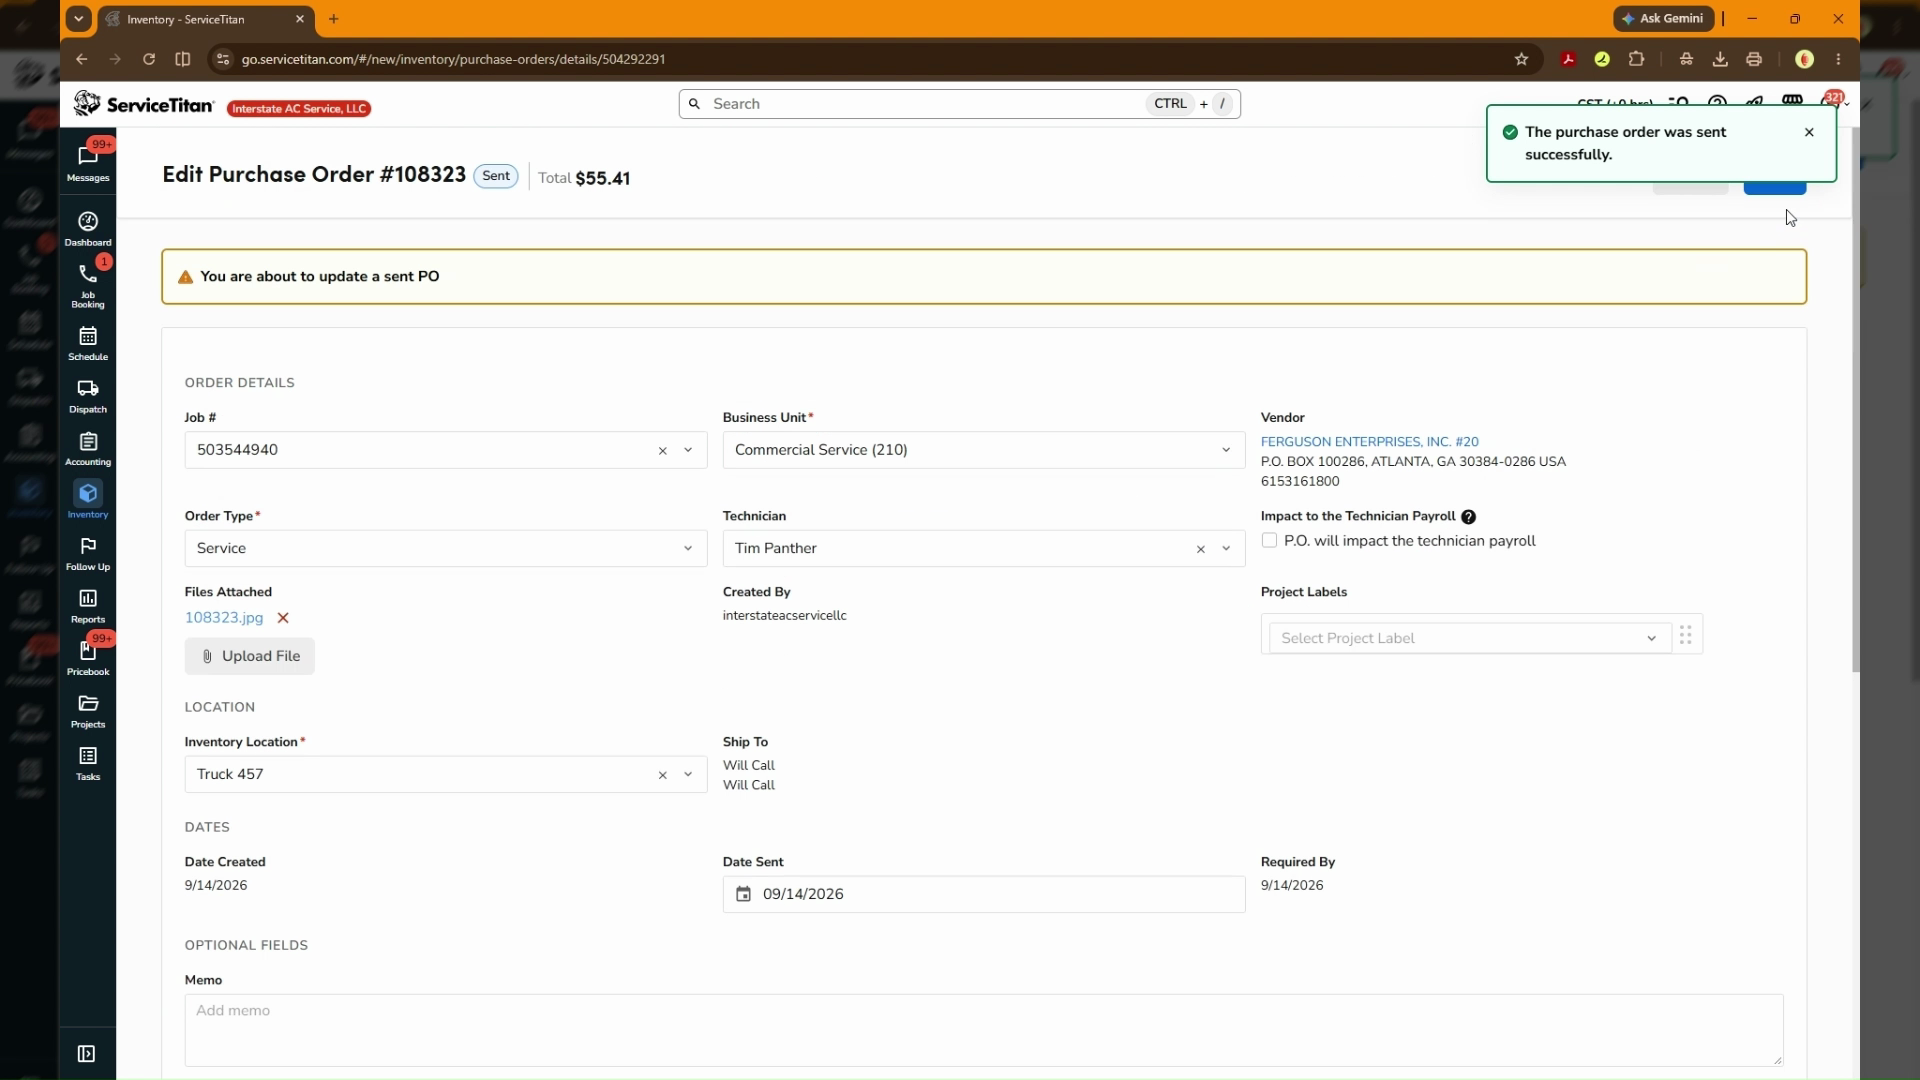Open the Reports sidebar icon

(88, 606)
